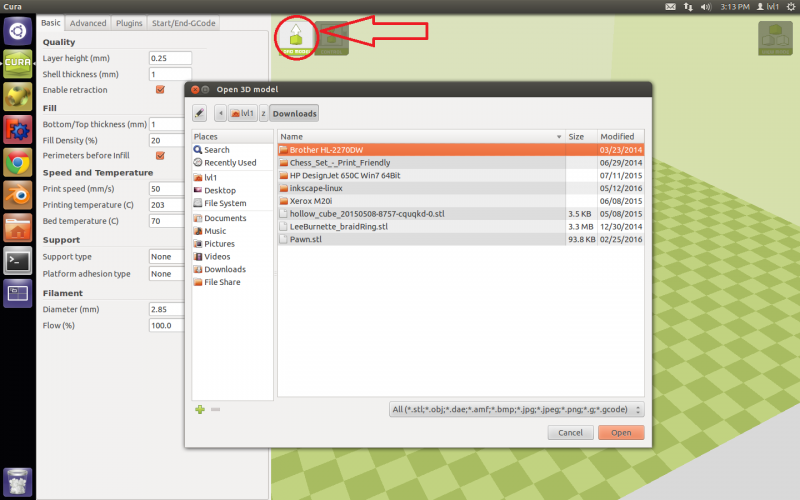The image size is (800, 500).
Task: Click the mail indicator in top panel
Action: (x=670, y=7)
